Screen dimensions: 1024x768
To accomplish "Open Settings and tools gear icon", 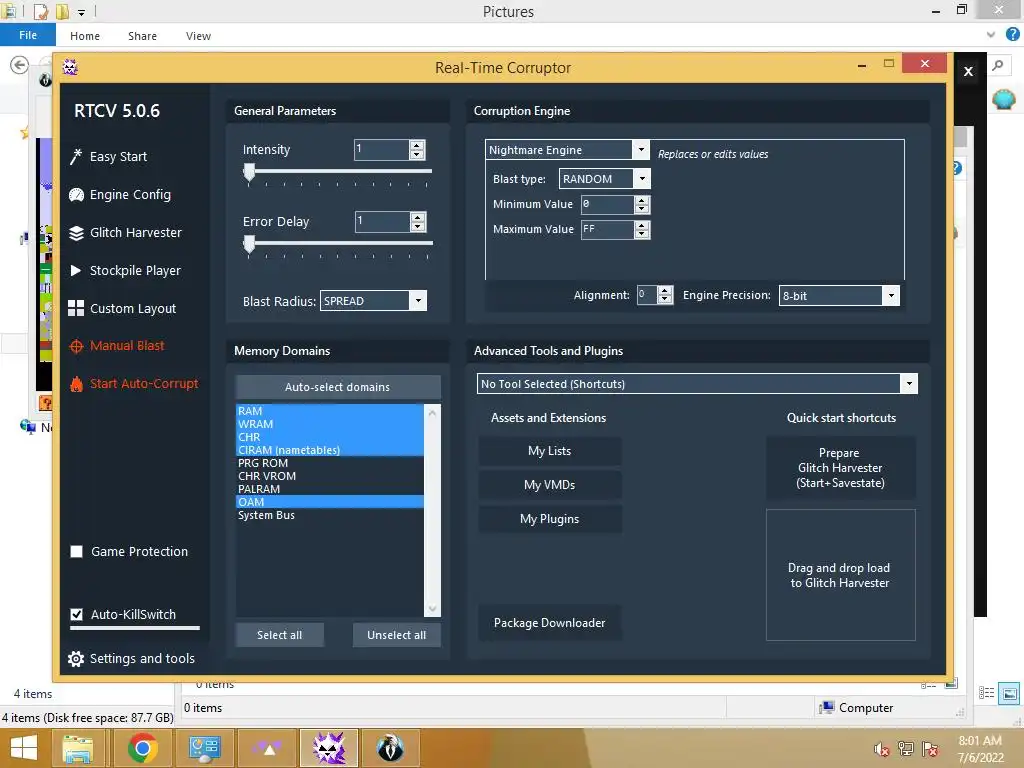I will coord(76,659).
